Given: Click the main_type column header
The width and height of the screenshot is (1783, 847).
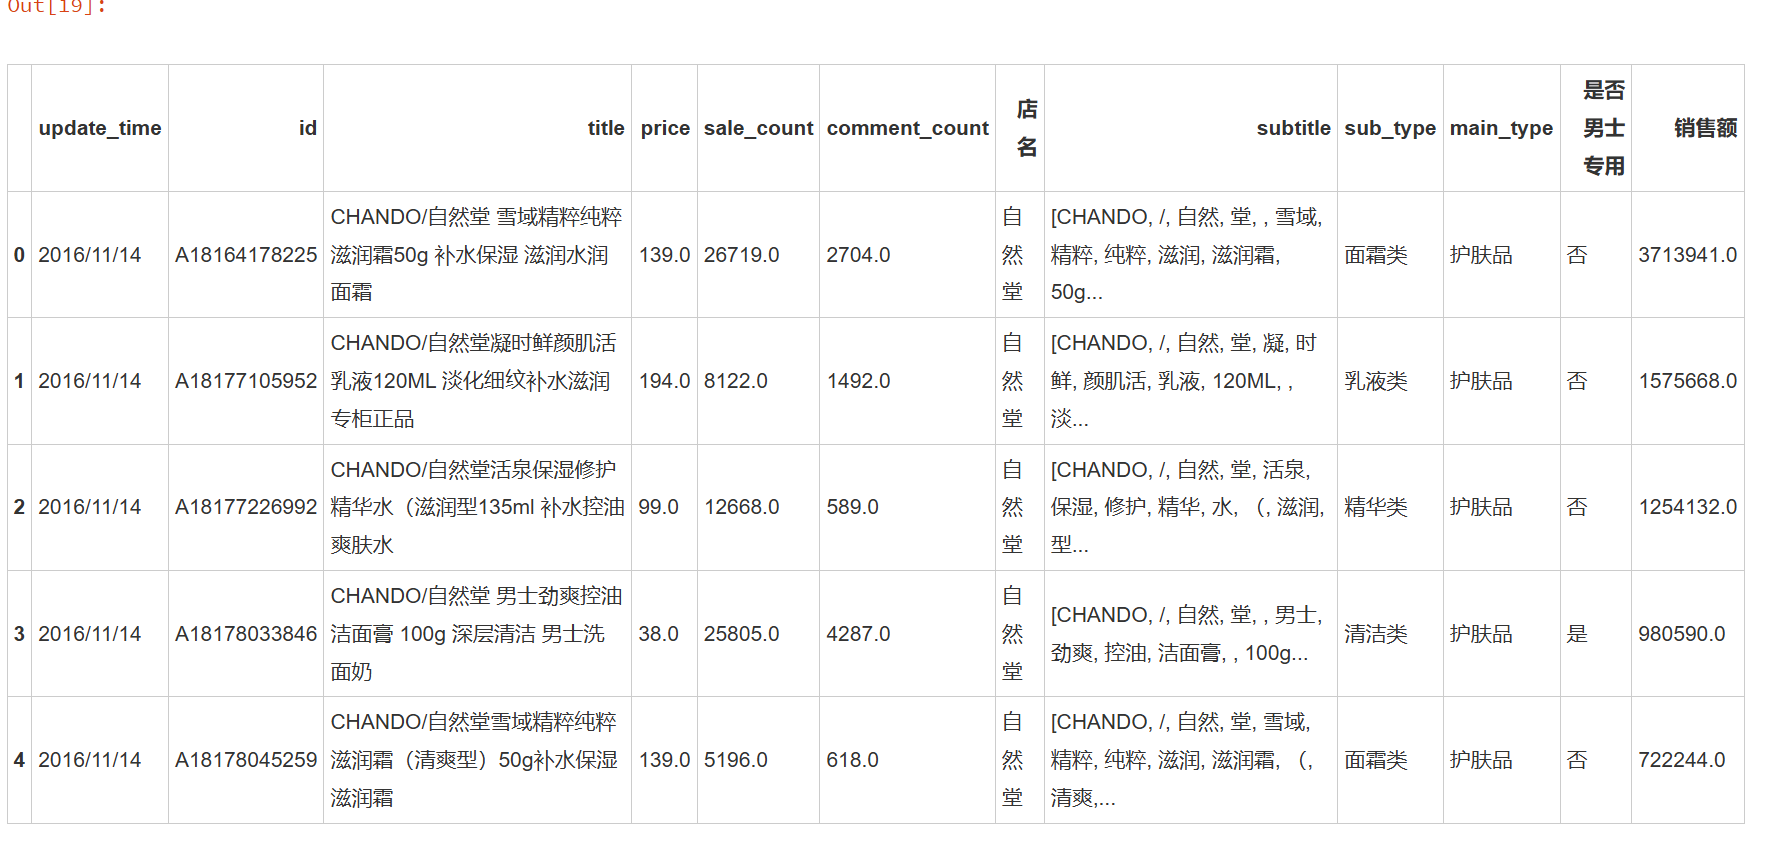Looking at the screenshot, I should [x=1501, y=128].
